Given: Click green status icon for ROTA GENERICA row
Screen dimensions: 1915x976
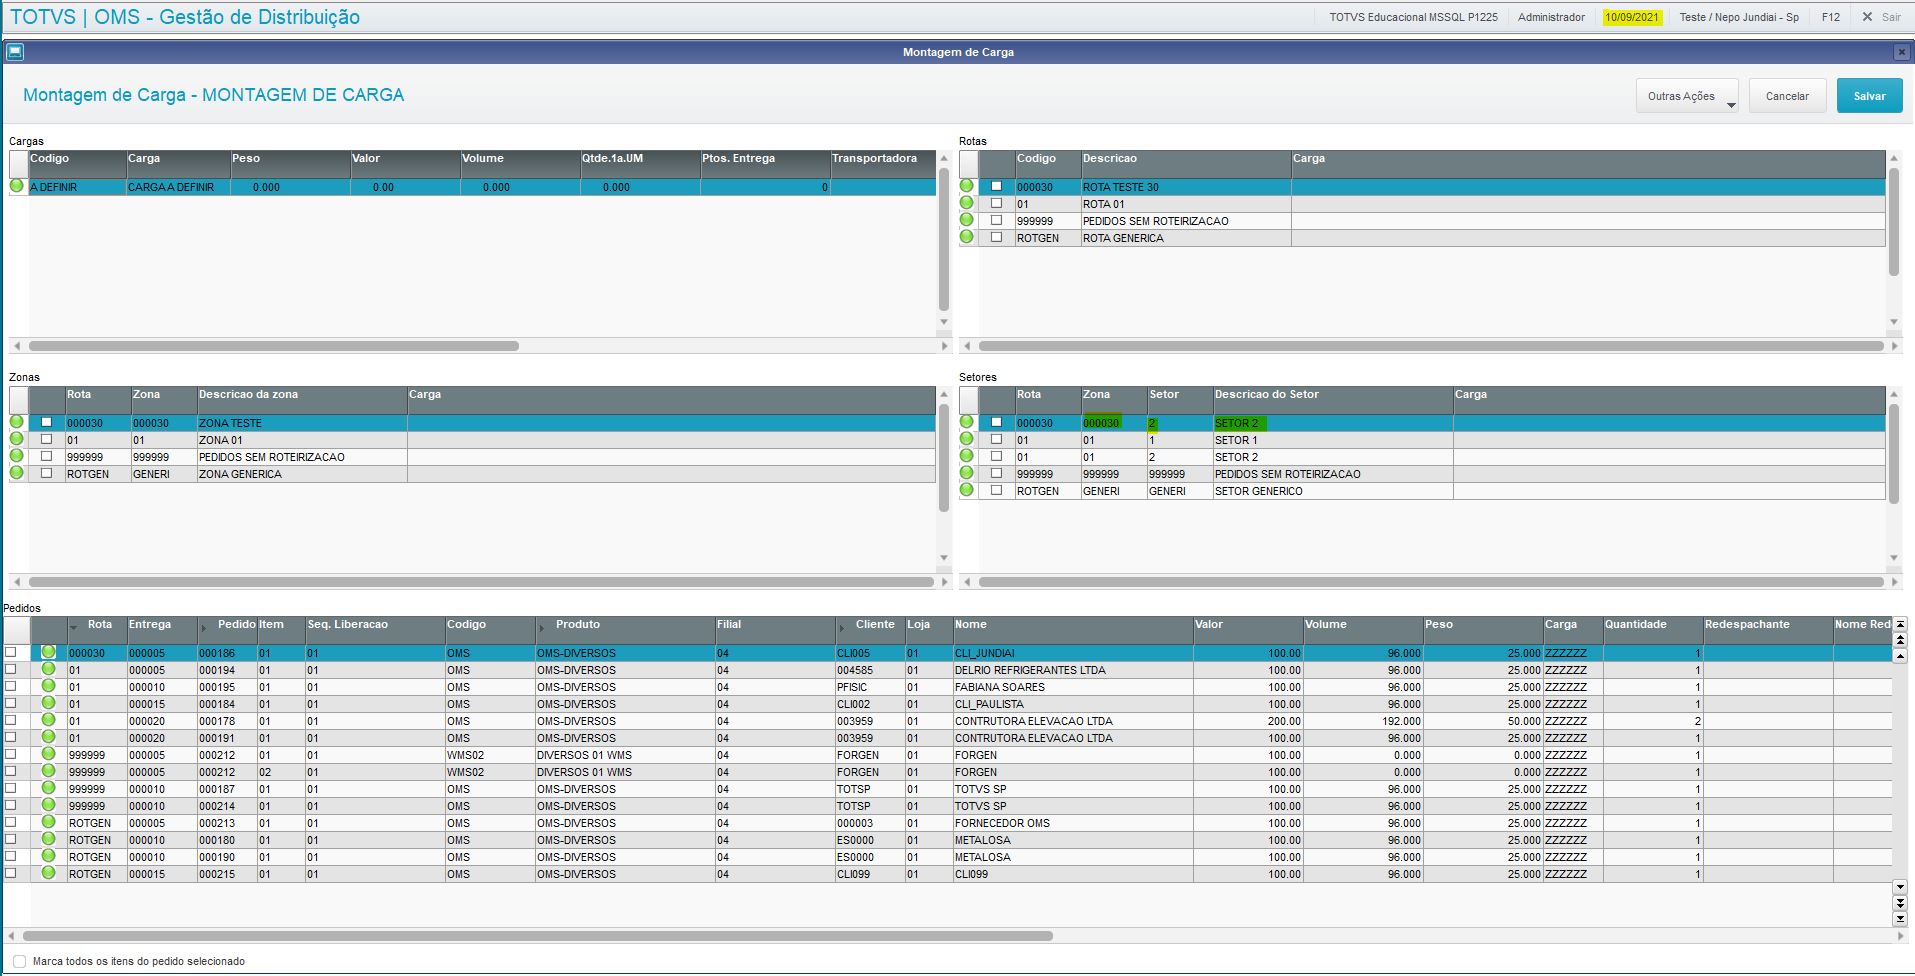Looking at the screenshot, I should tap(966, 237).
